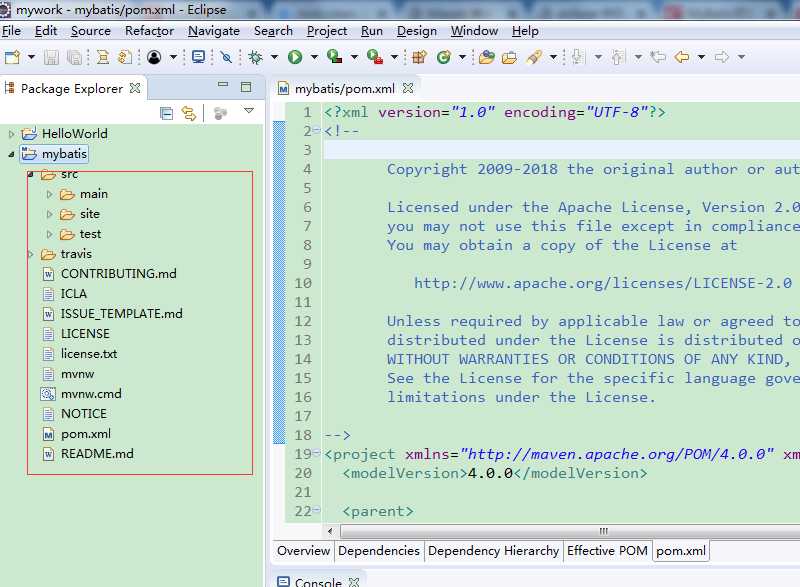This screenshot has height=587, width=800.
Task: Open Package Explorer View Menu triangle
Action: [x=248, y=111]
